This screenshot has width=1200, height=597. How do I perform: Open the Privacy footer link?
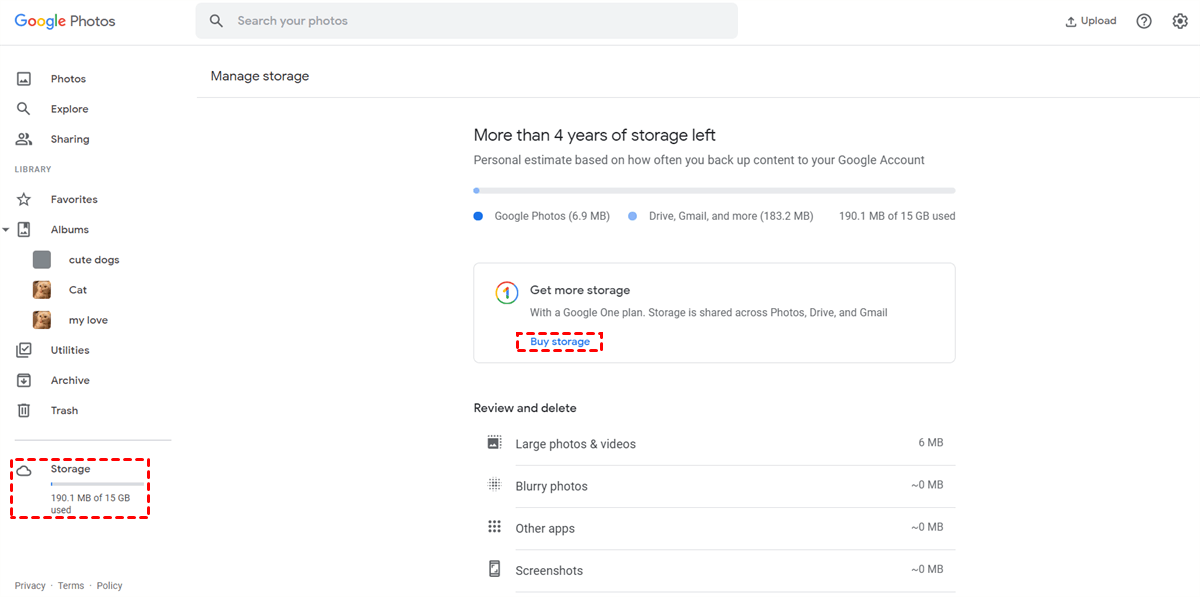(x=30, y=586)
